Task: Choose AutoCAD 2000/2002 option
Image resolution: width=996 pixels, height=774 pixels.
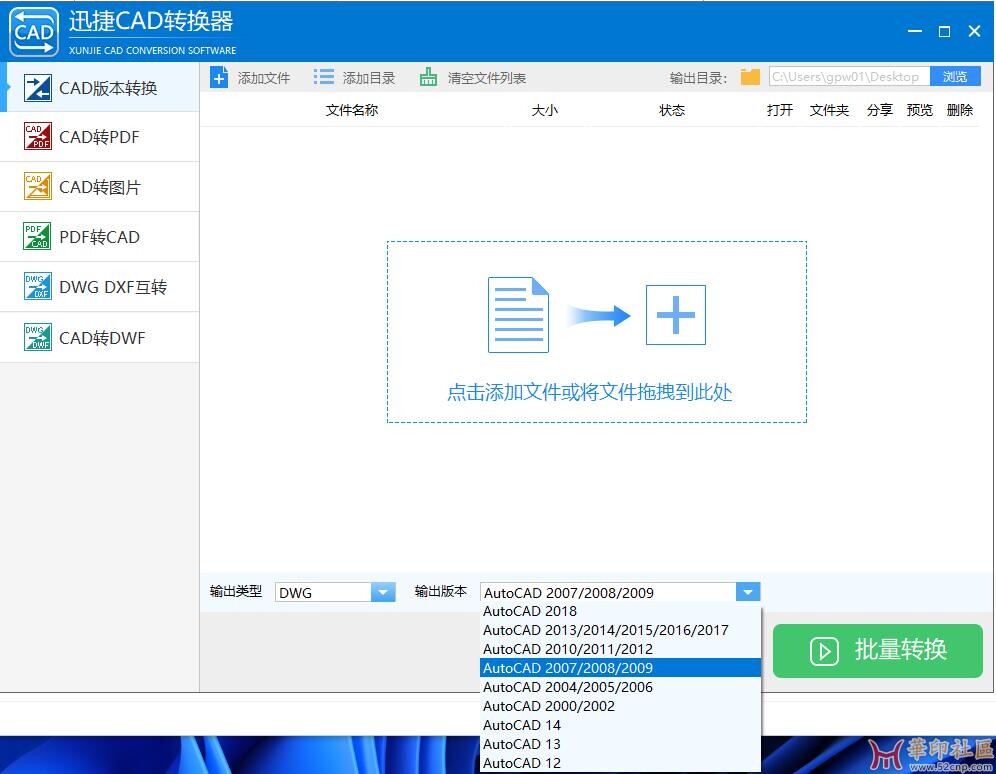Action: 620,706
